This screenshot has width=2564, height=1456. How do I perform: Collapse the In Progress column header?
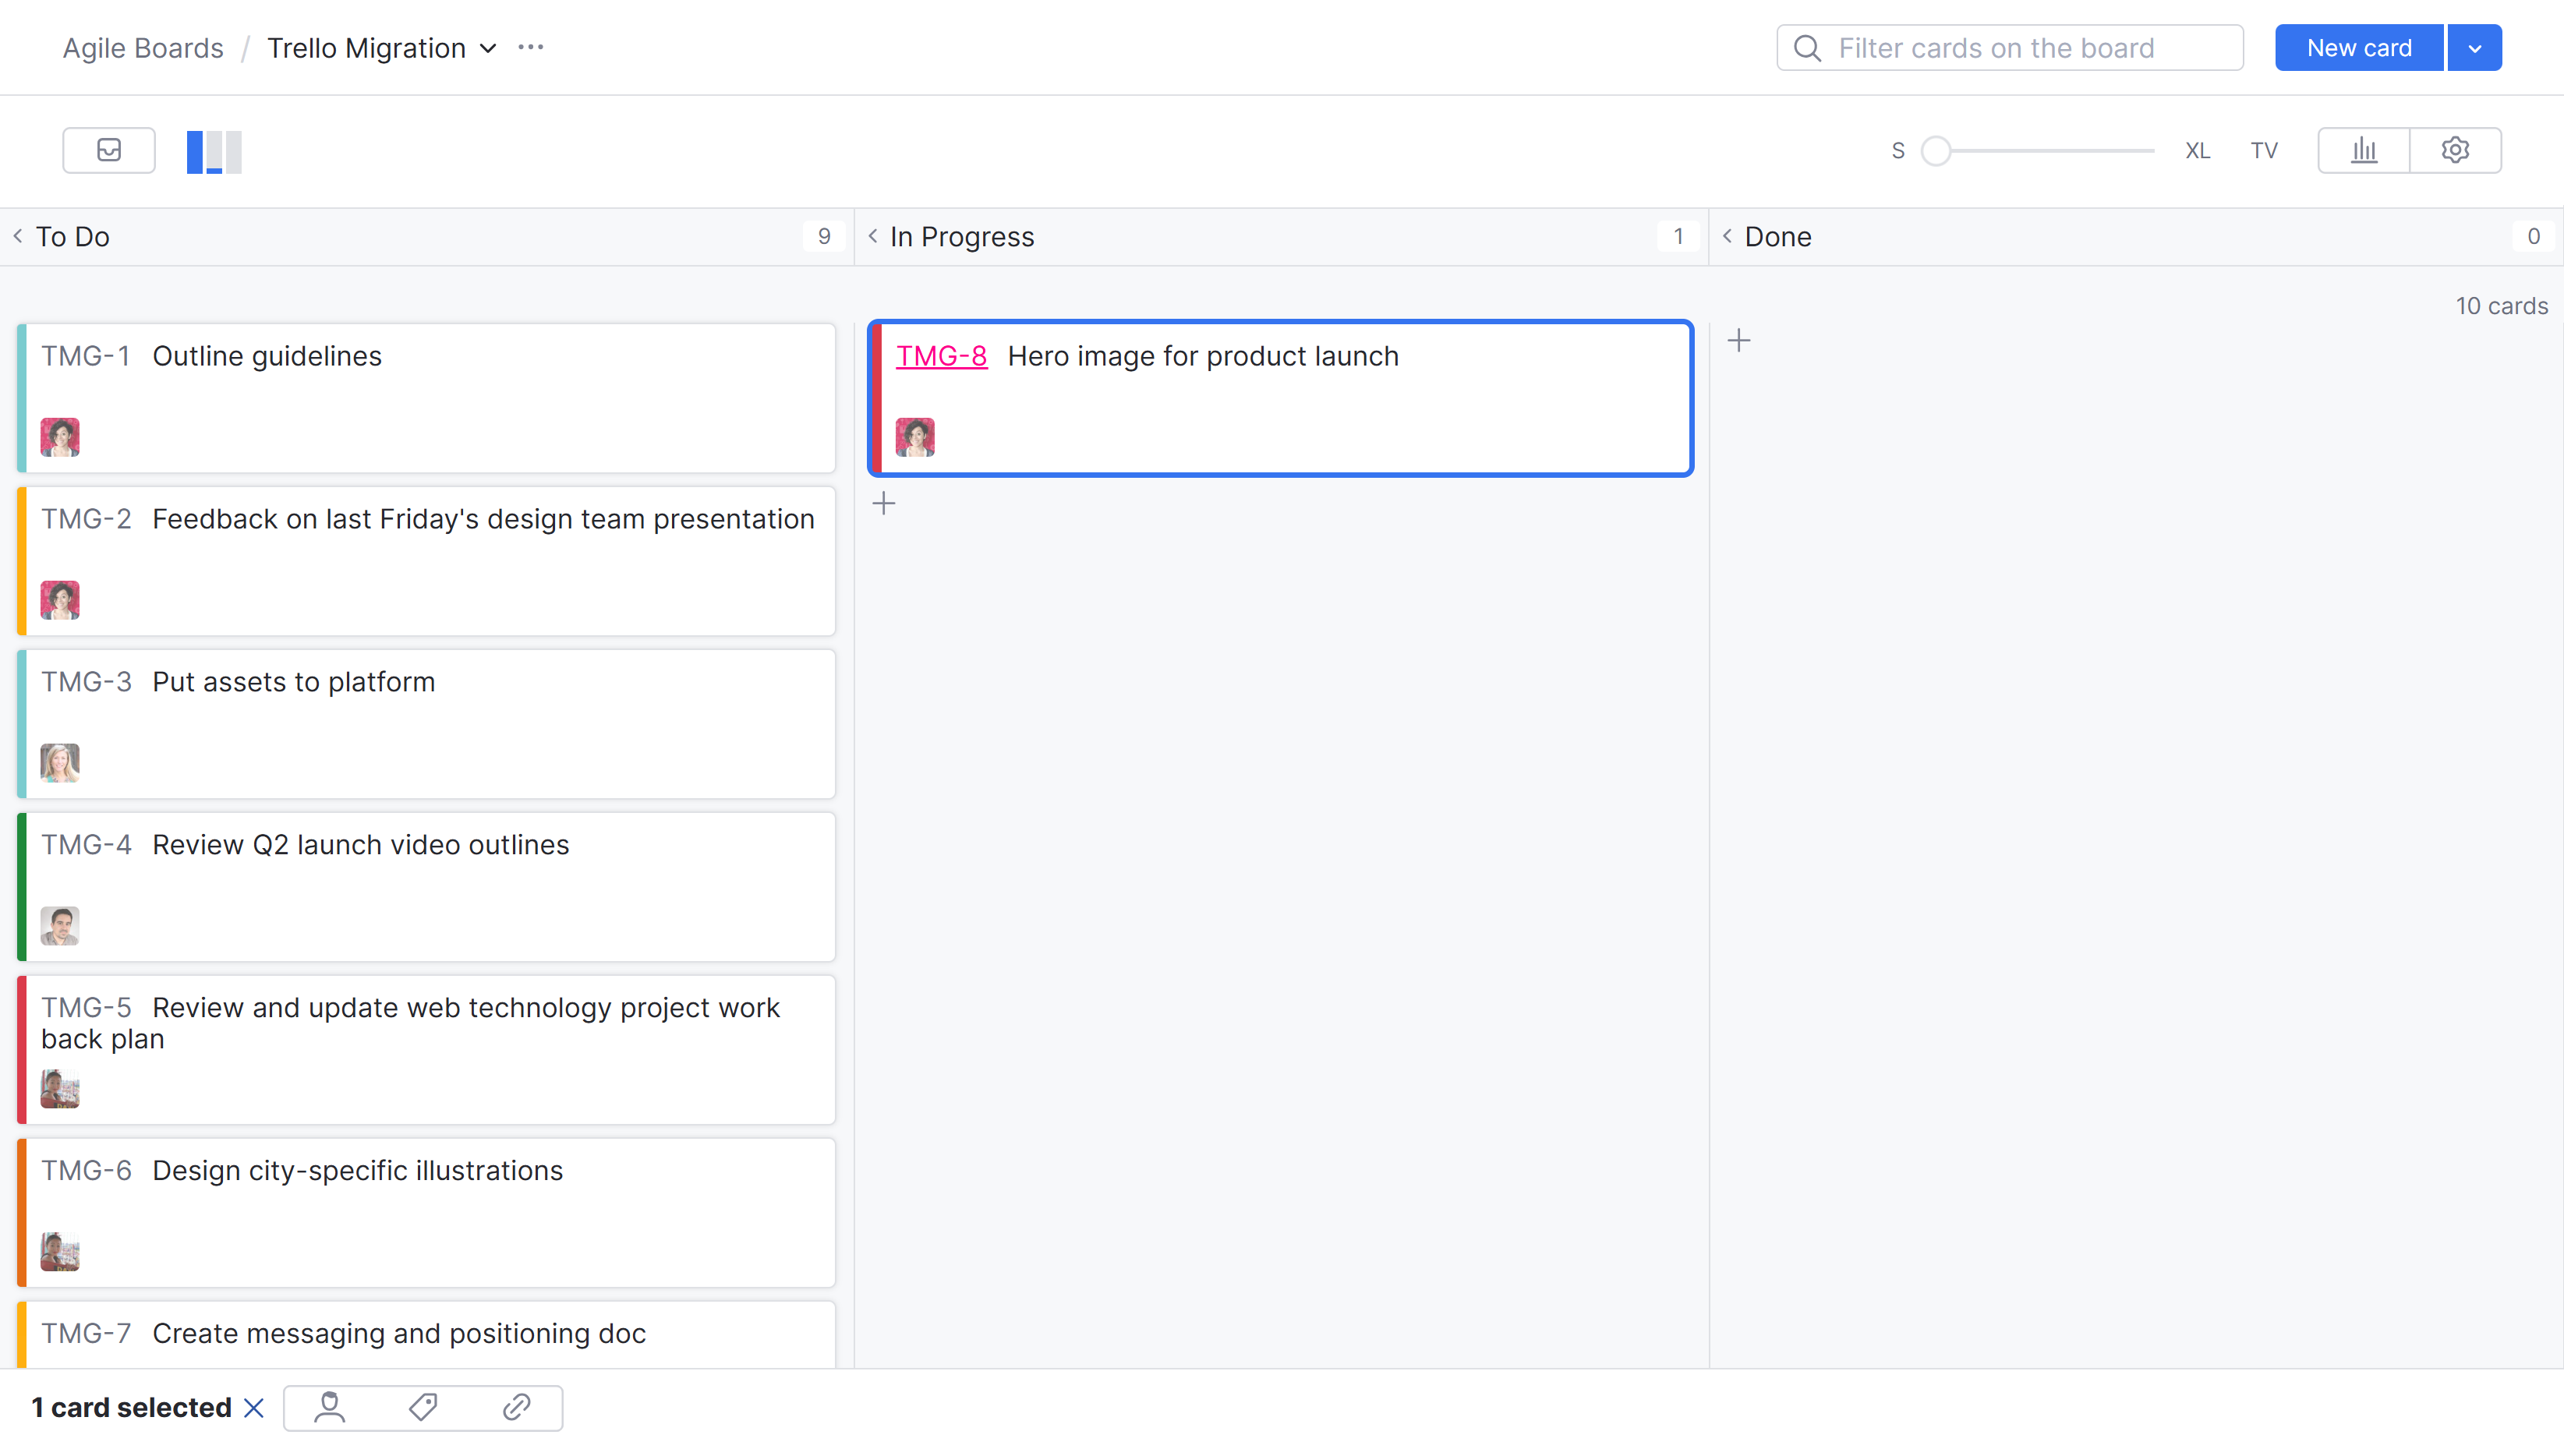(x=872, y=236)
